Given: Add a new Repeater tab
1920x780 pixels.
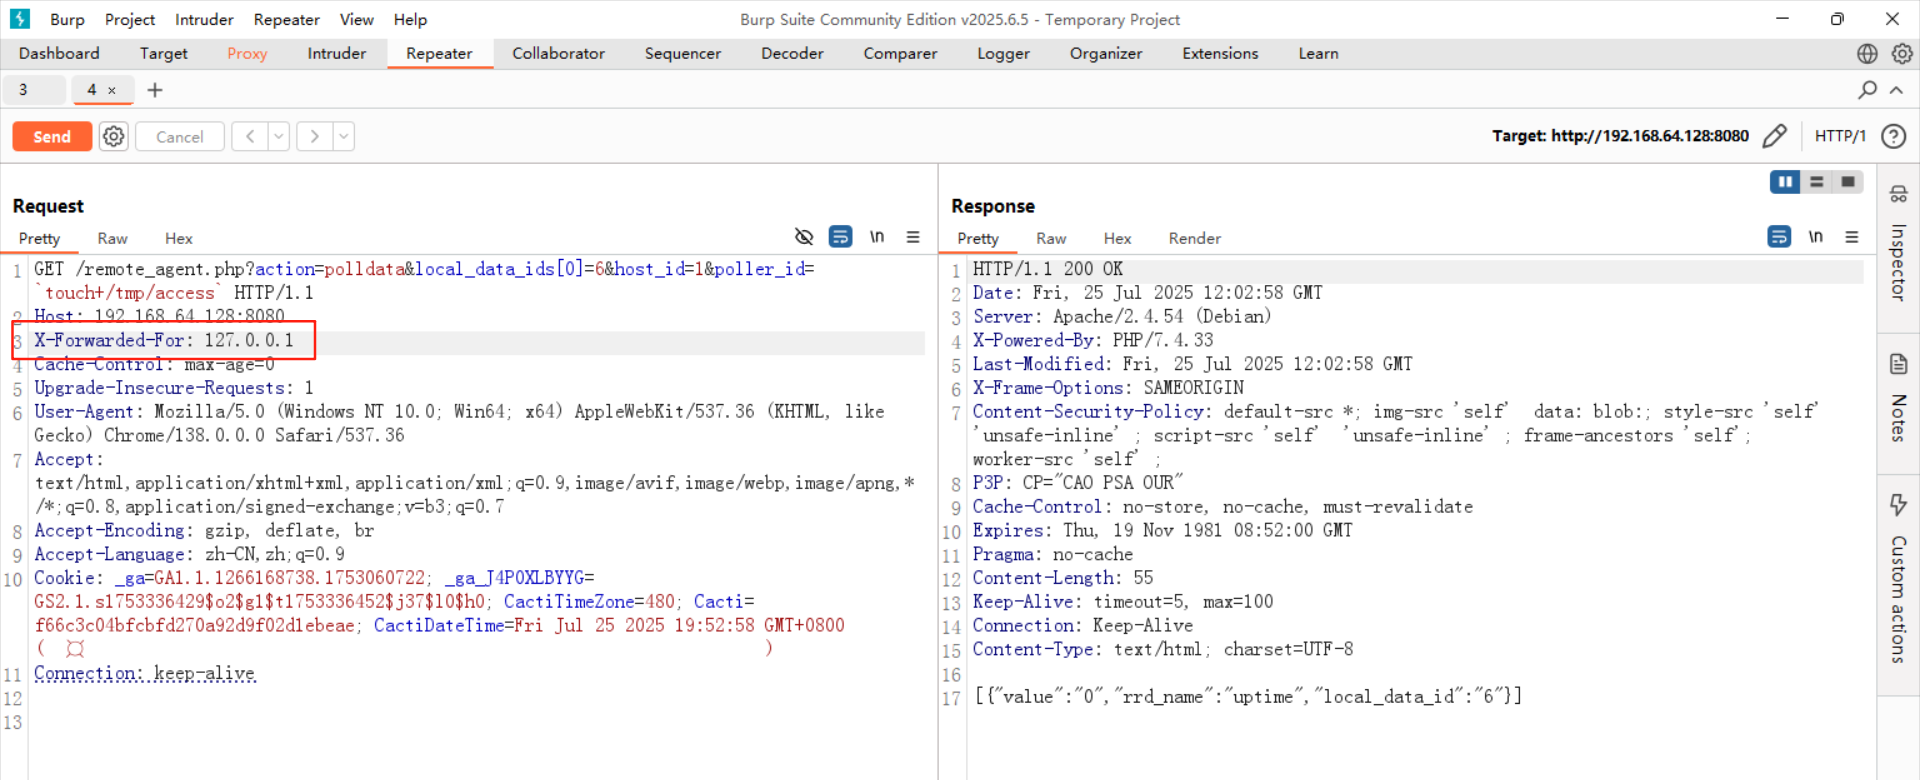Looking at the screenshot, I should [x=155, y=90].
